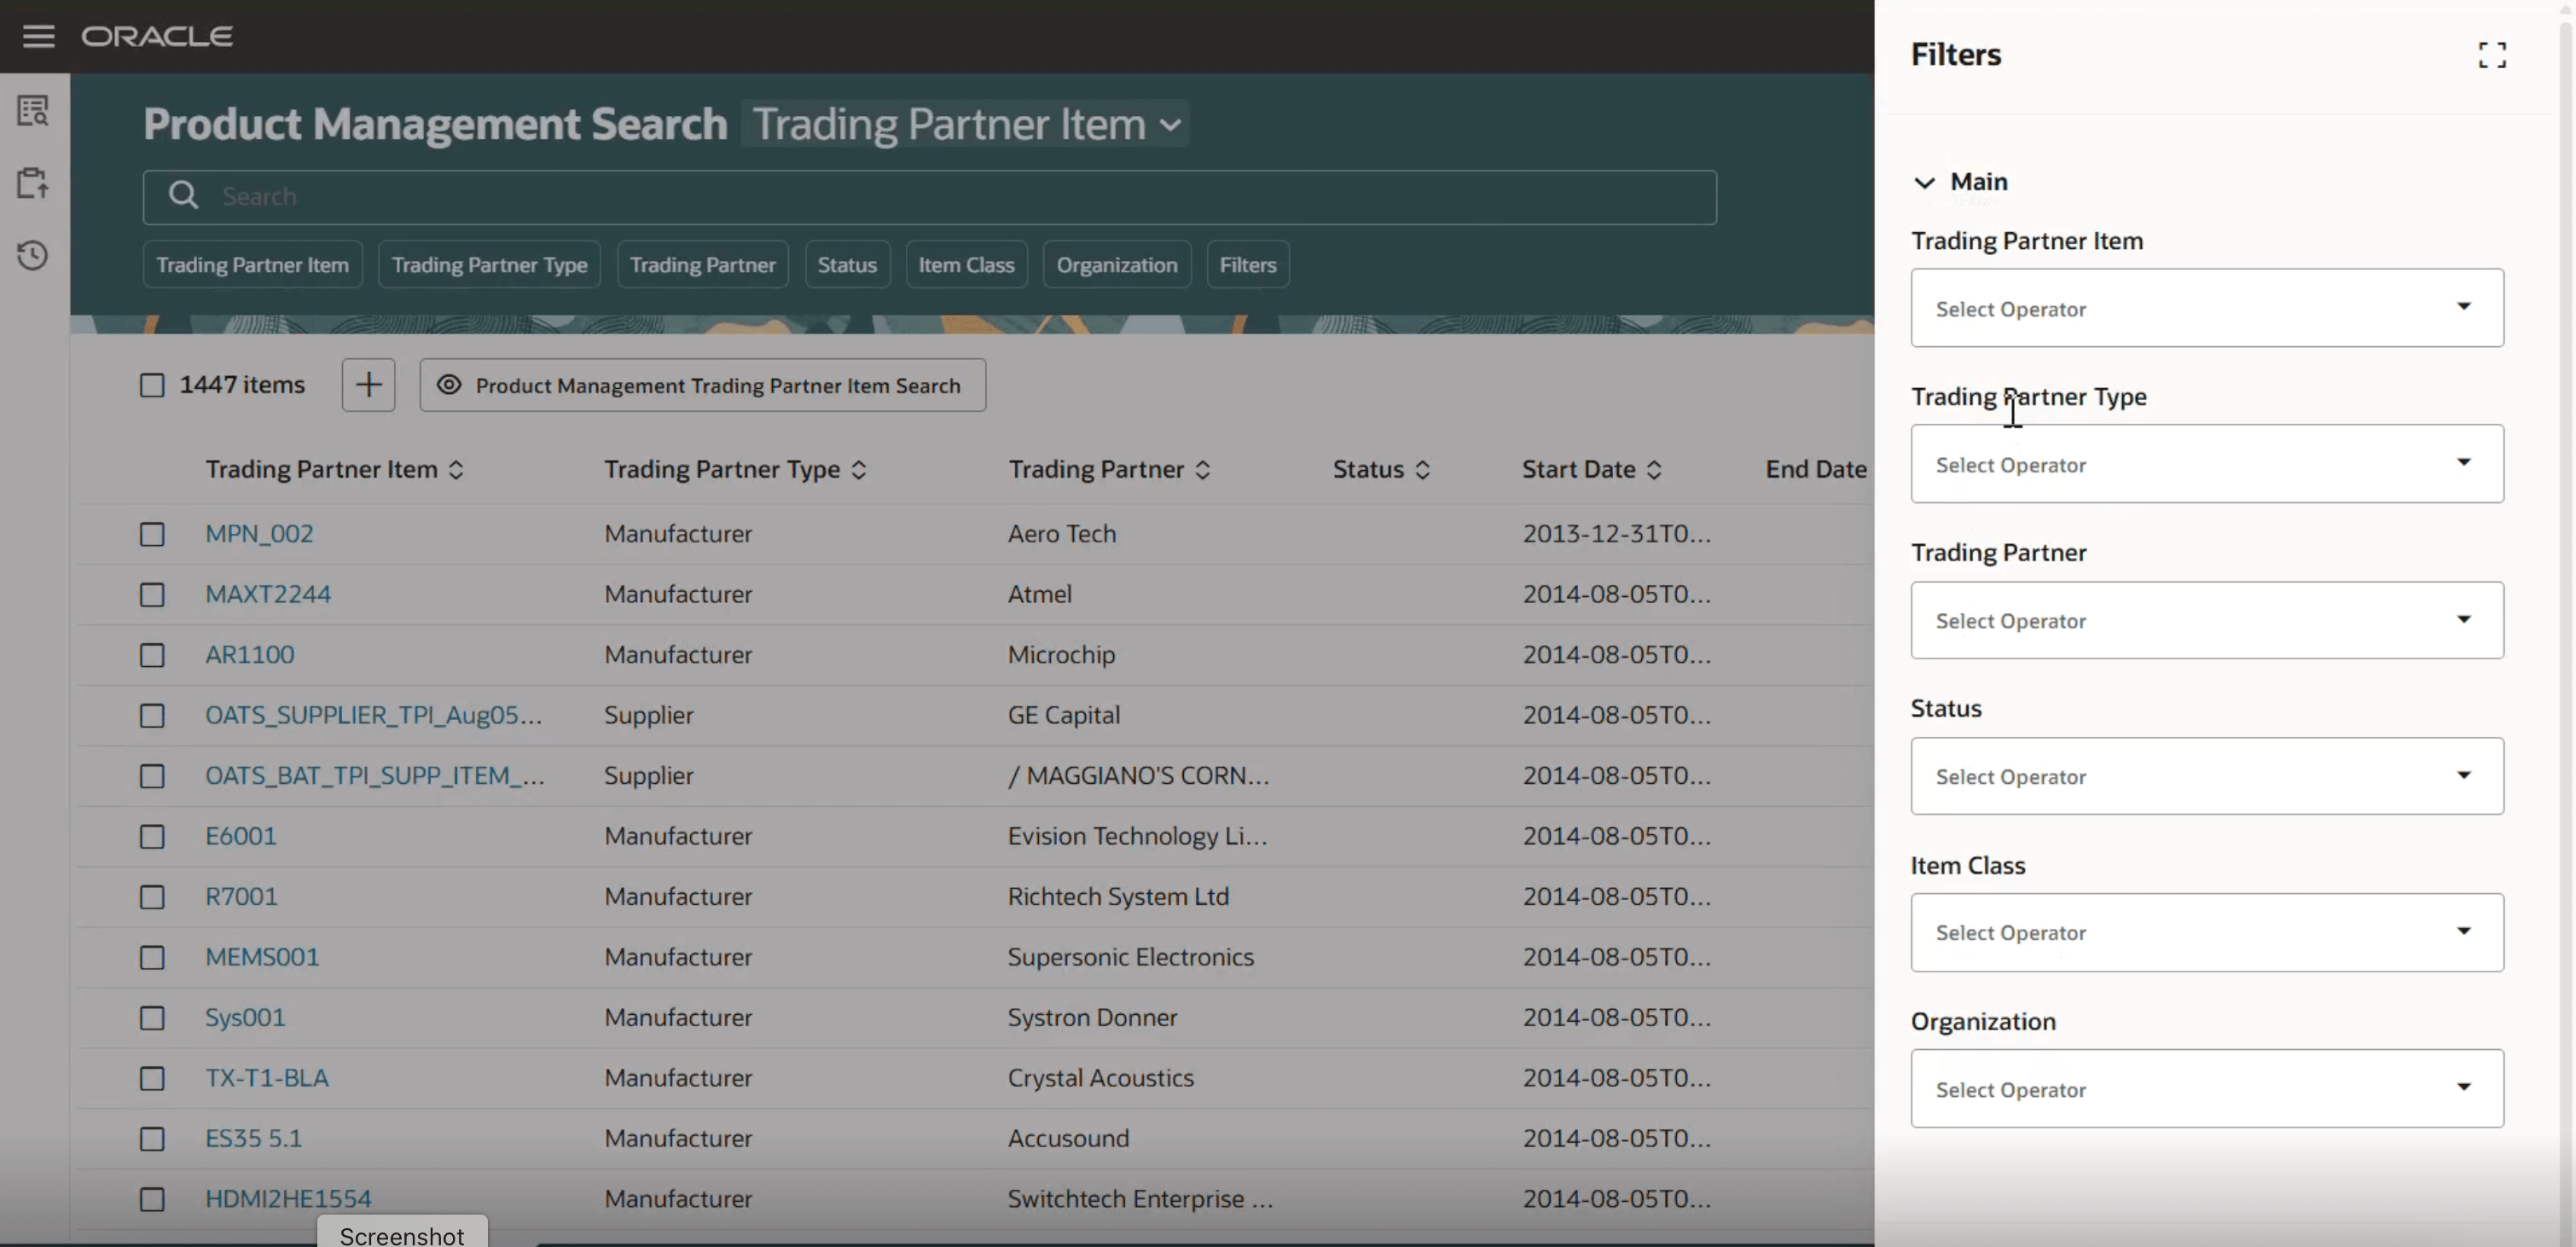
Task: Open Status Select Operator dropdown
Action: click(x=2206, y=776)
